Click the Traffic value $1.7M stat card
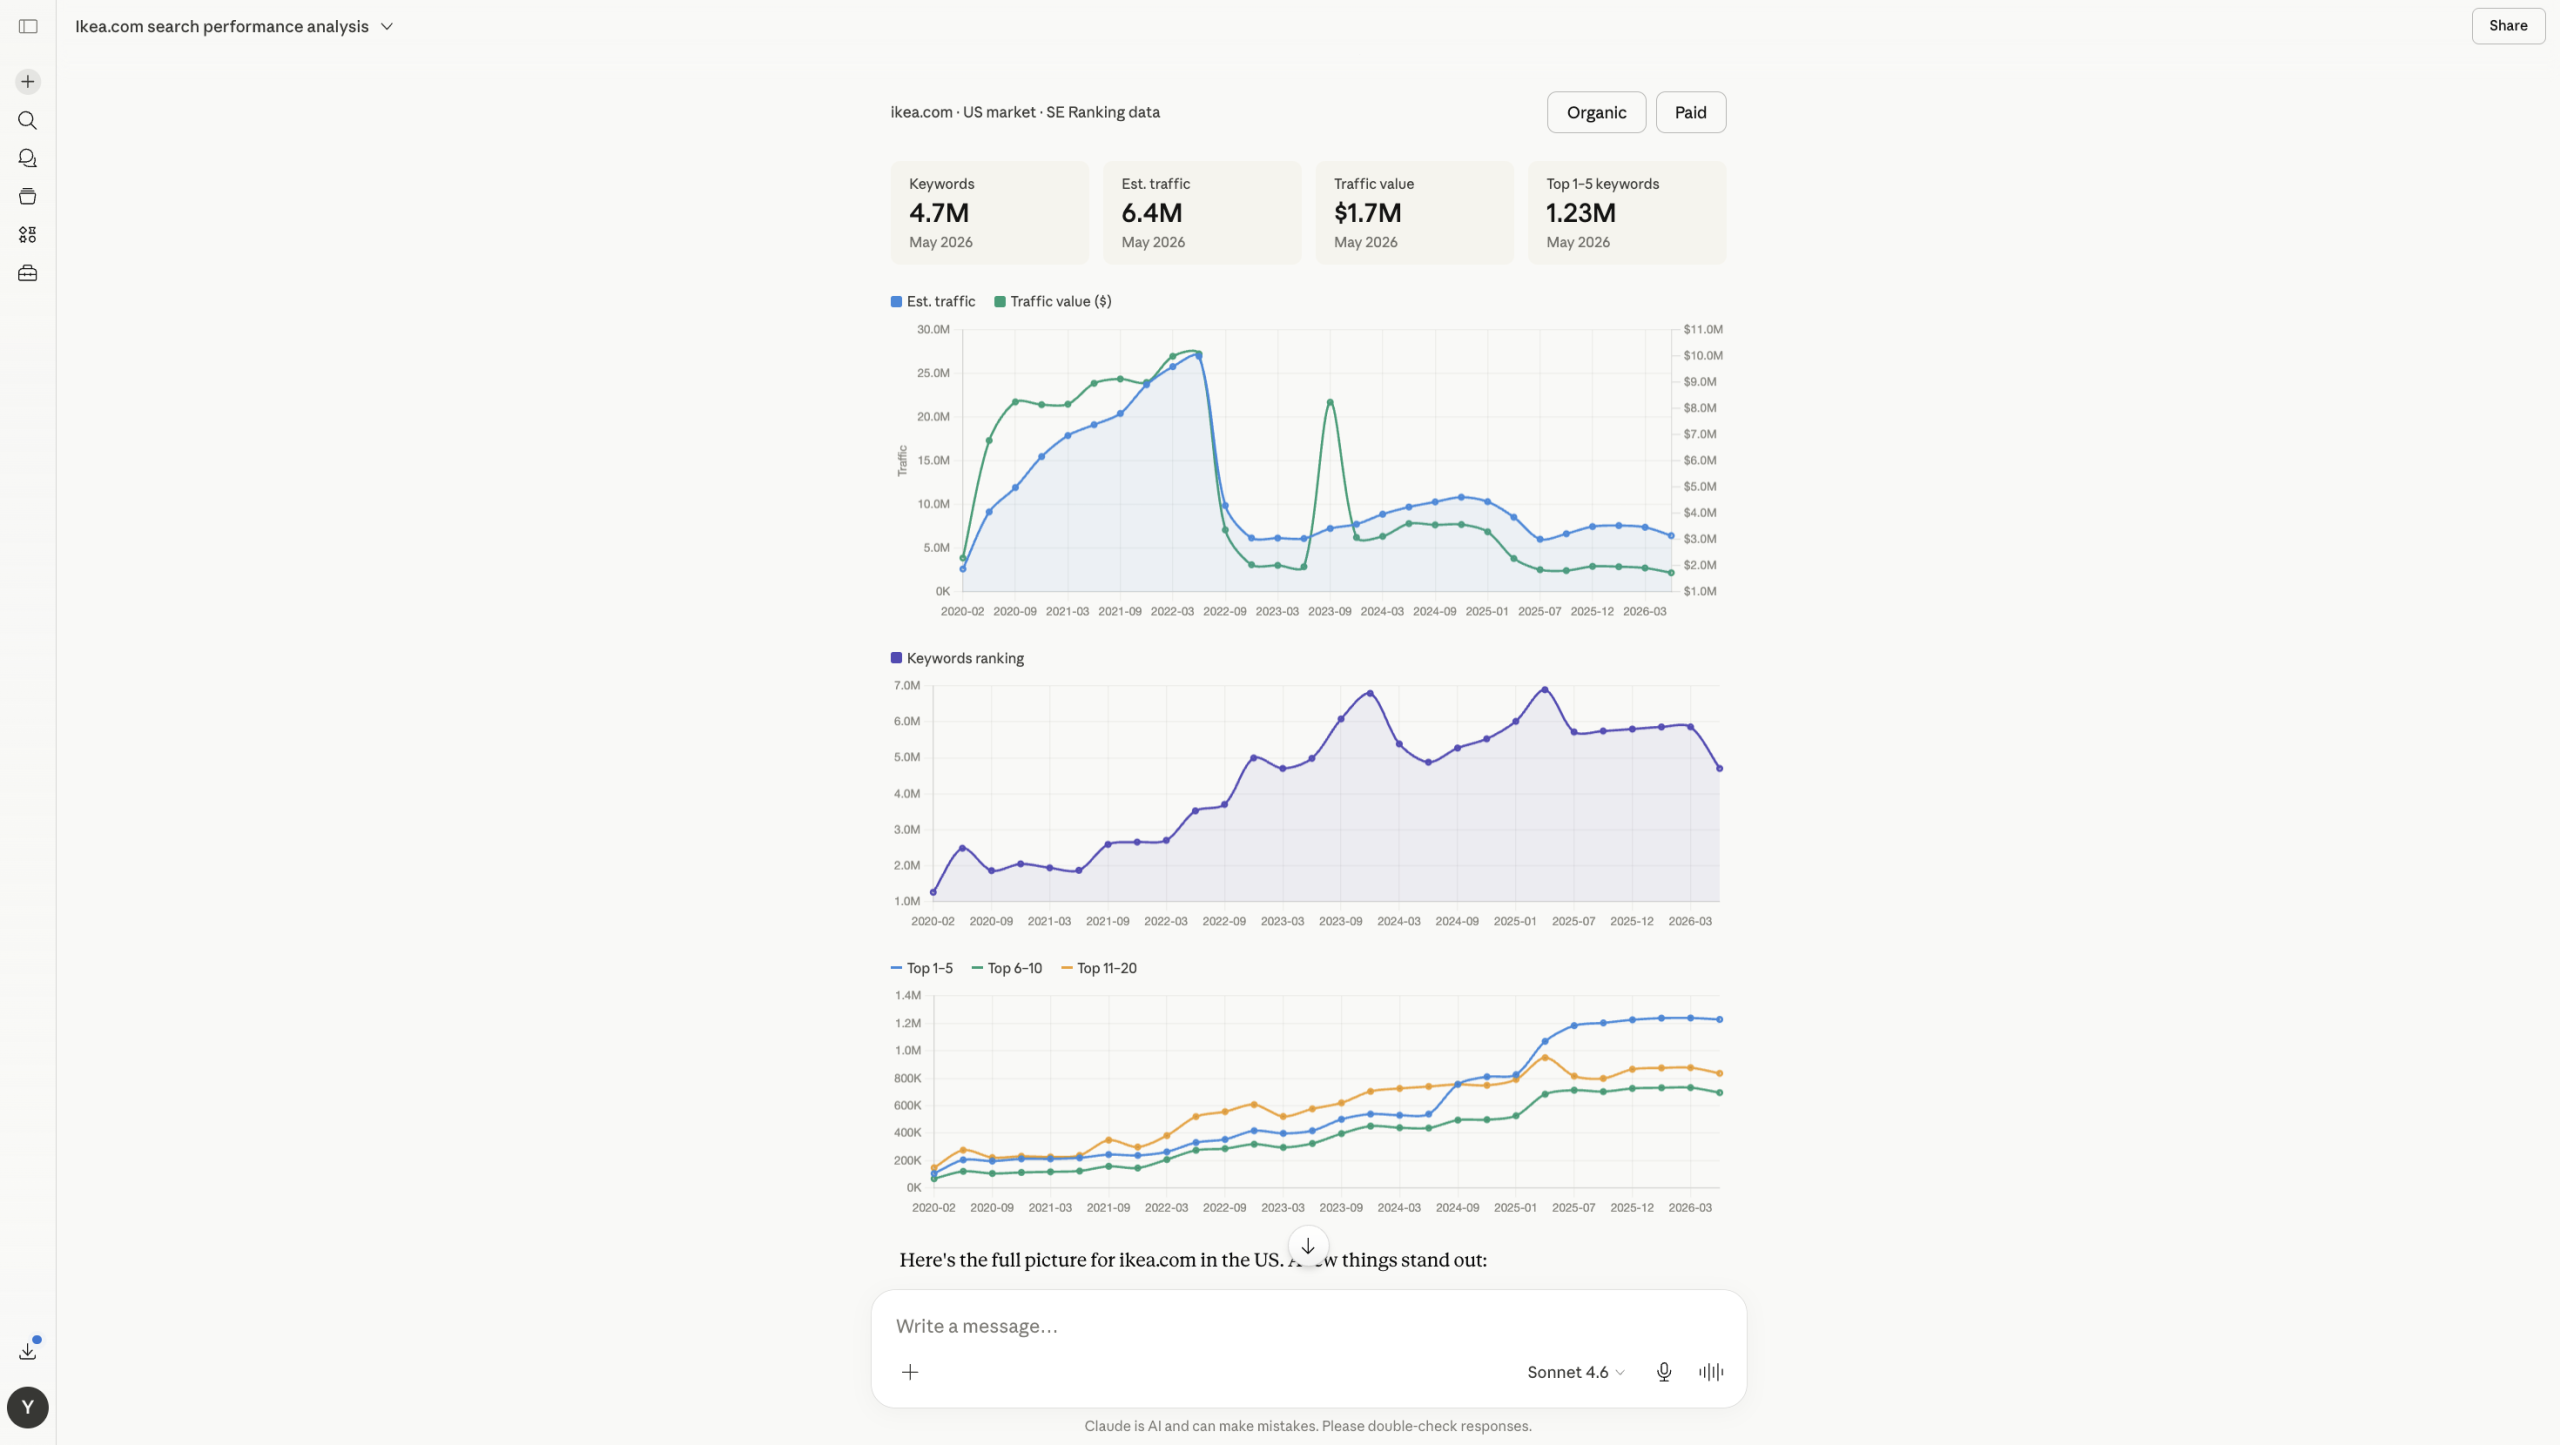2560x1445 pixels. click(x=1414, y=213)
